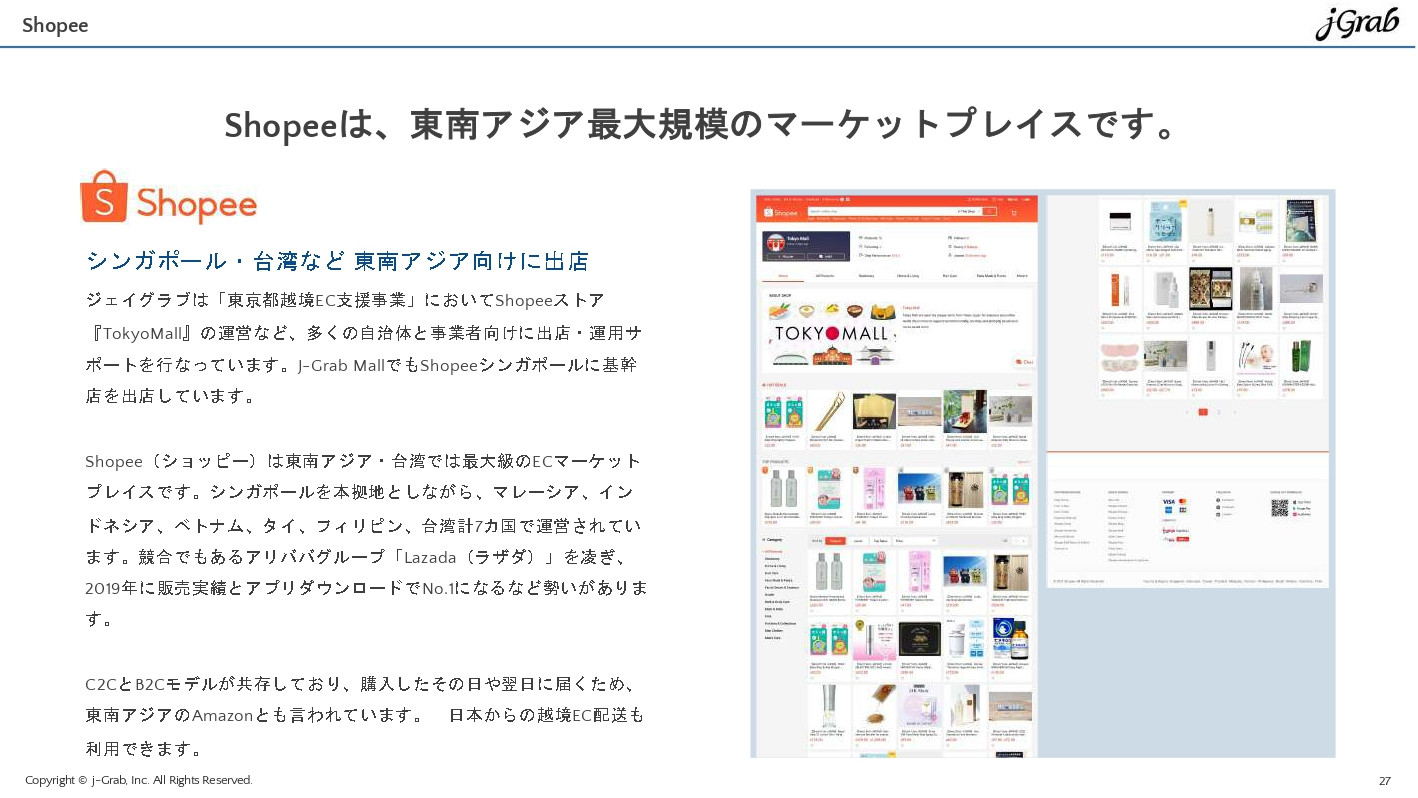1418x798 pixels.
Task: Click the j-Grab logo at top right
Action: [x=1357, y=22]
